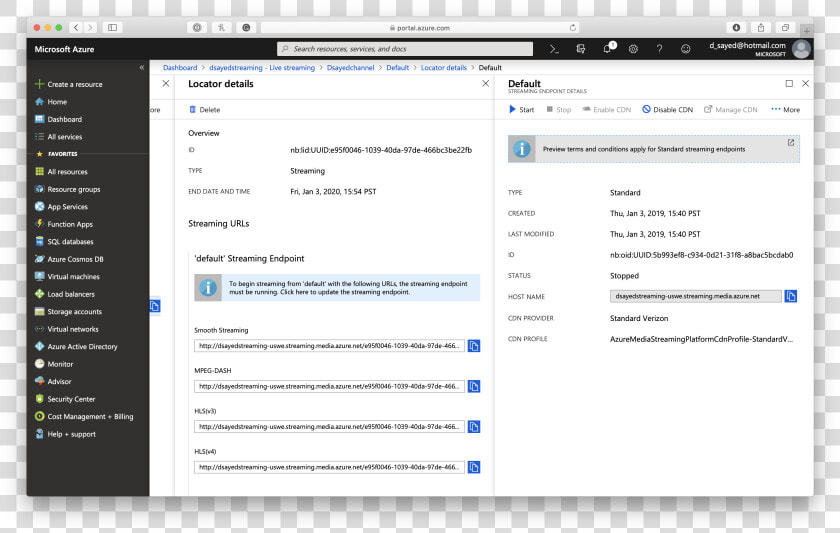Collapse the left sidebar menu
The height and width of the screenshot is (533, 840).
tap(141, 67)
